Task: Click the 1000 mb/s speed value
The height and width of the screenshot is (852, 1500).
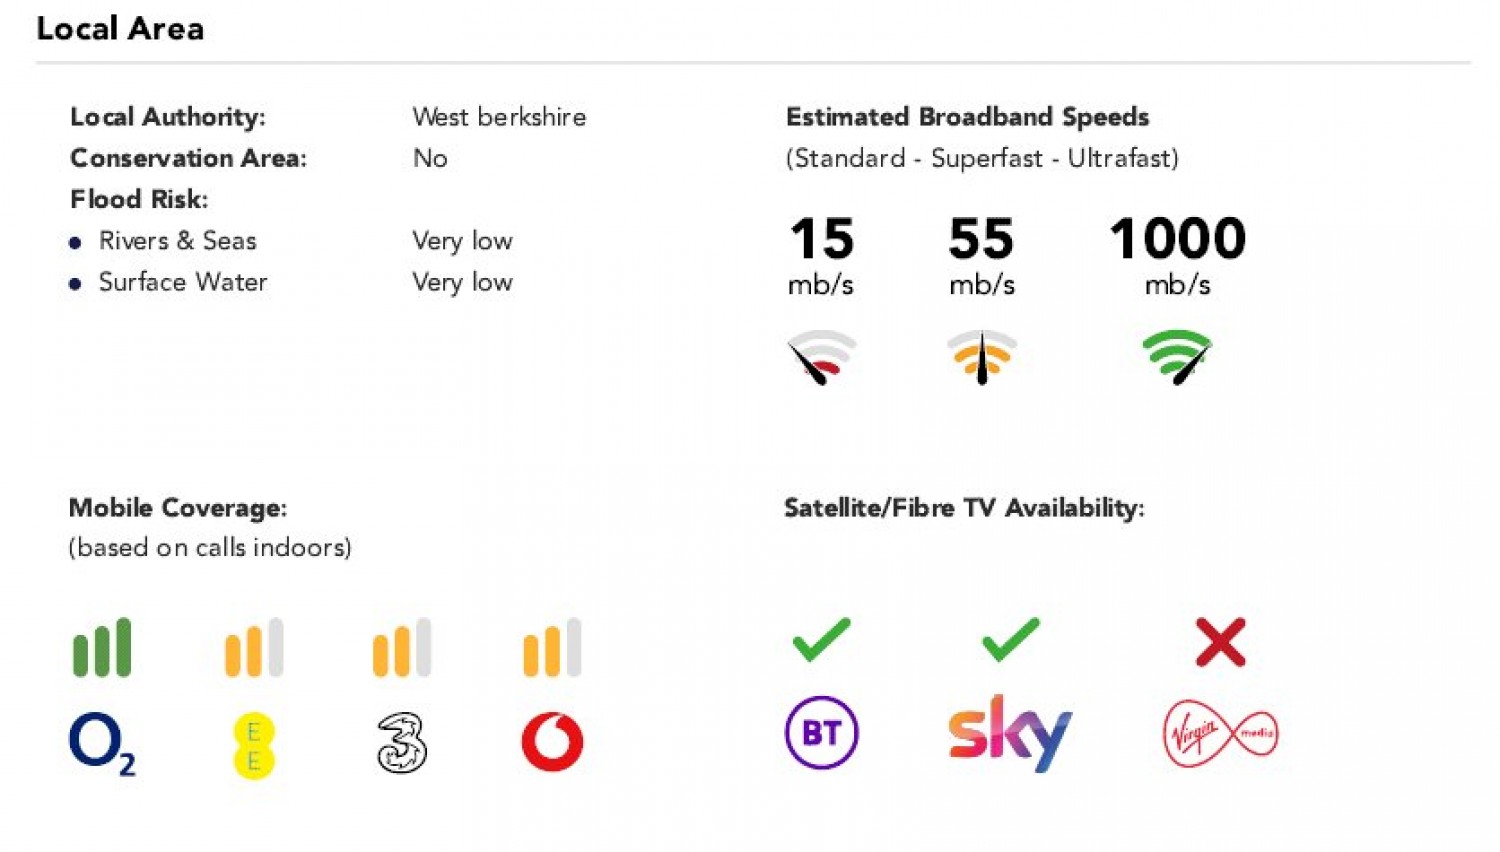Action: pos(1177,240)
